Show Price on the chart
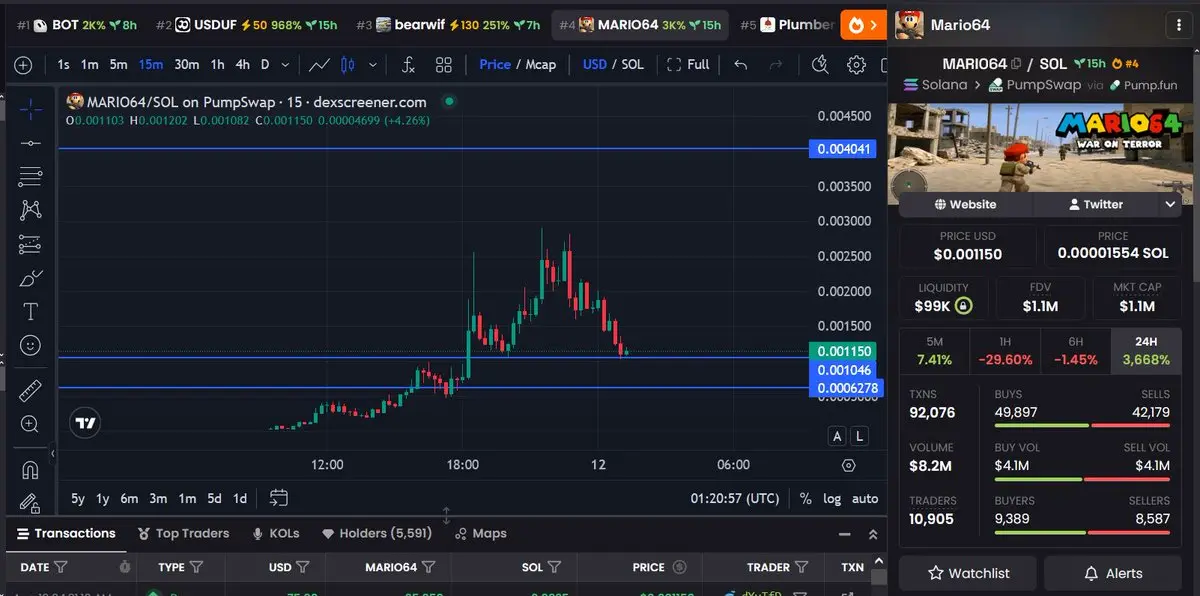The image size is (1200, 596). pyautogui.click(x=495, y=64)
